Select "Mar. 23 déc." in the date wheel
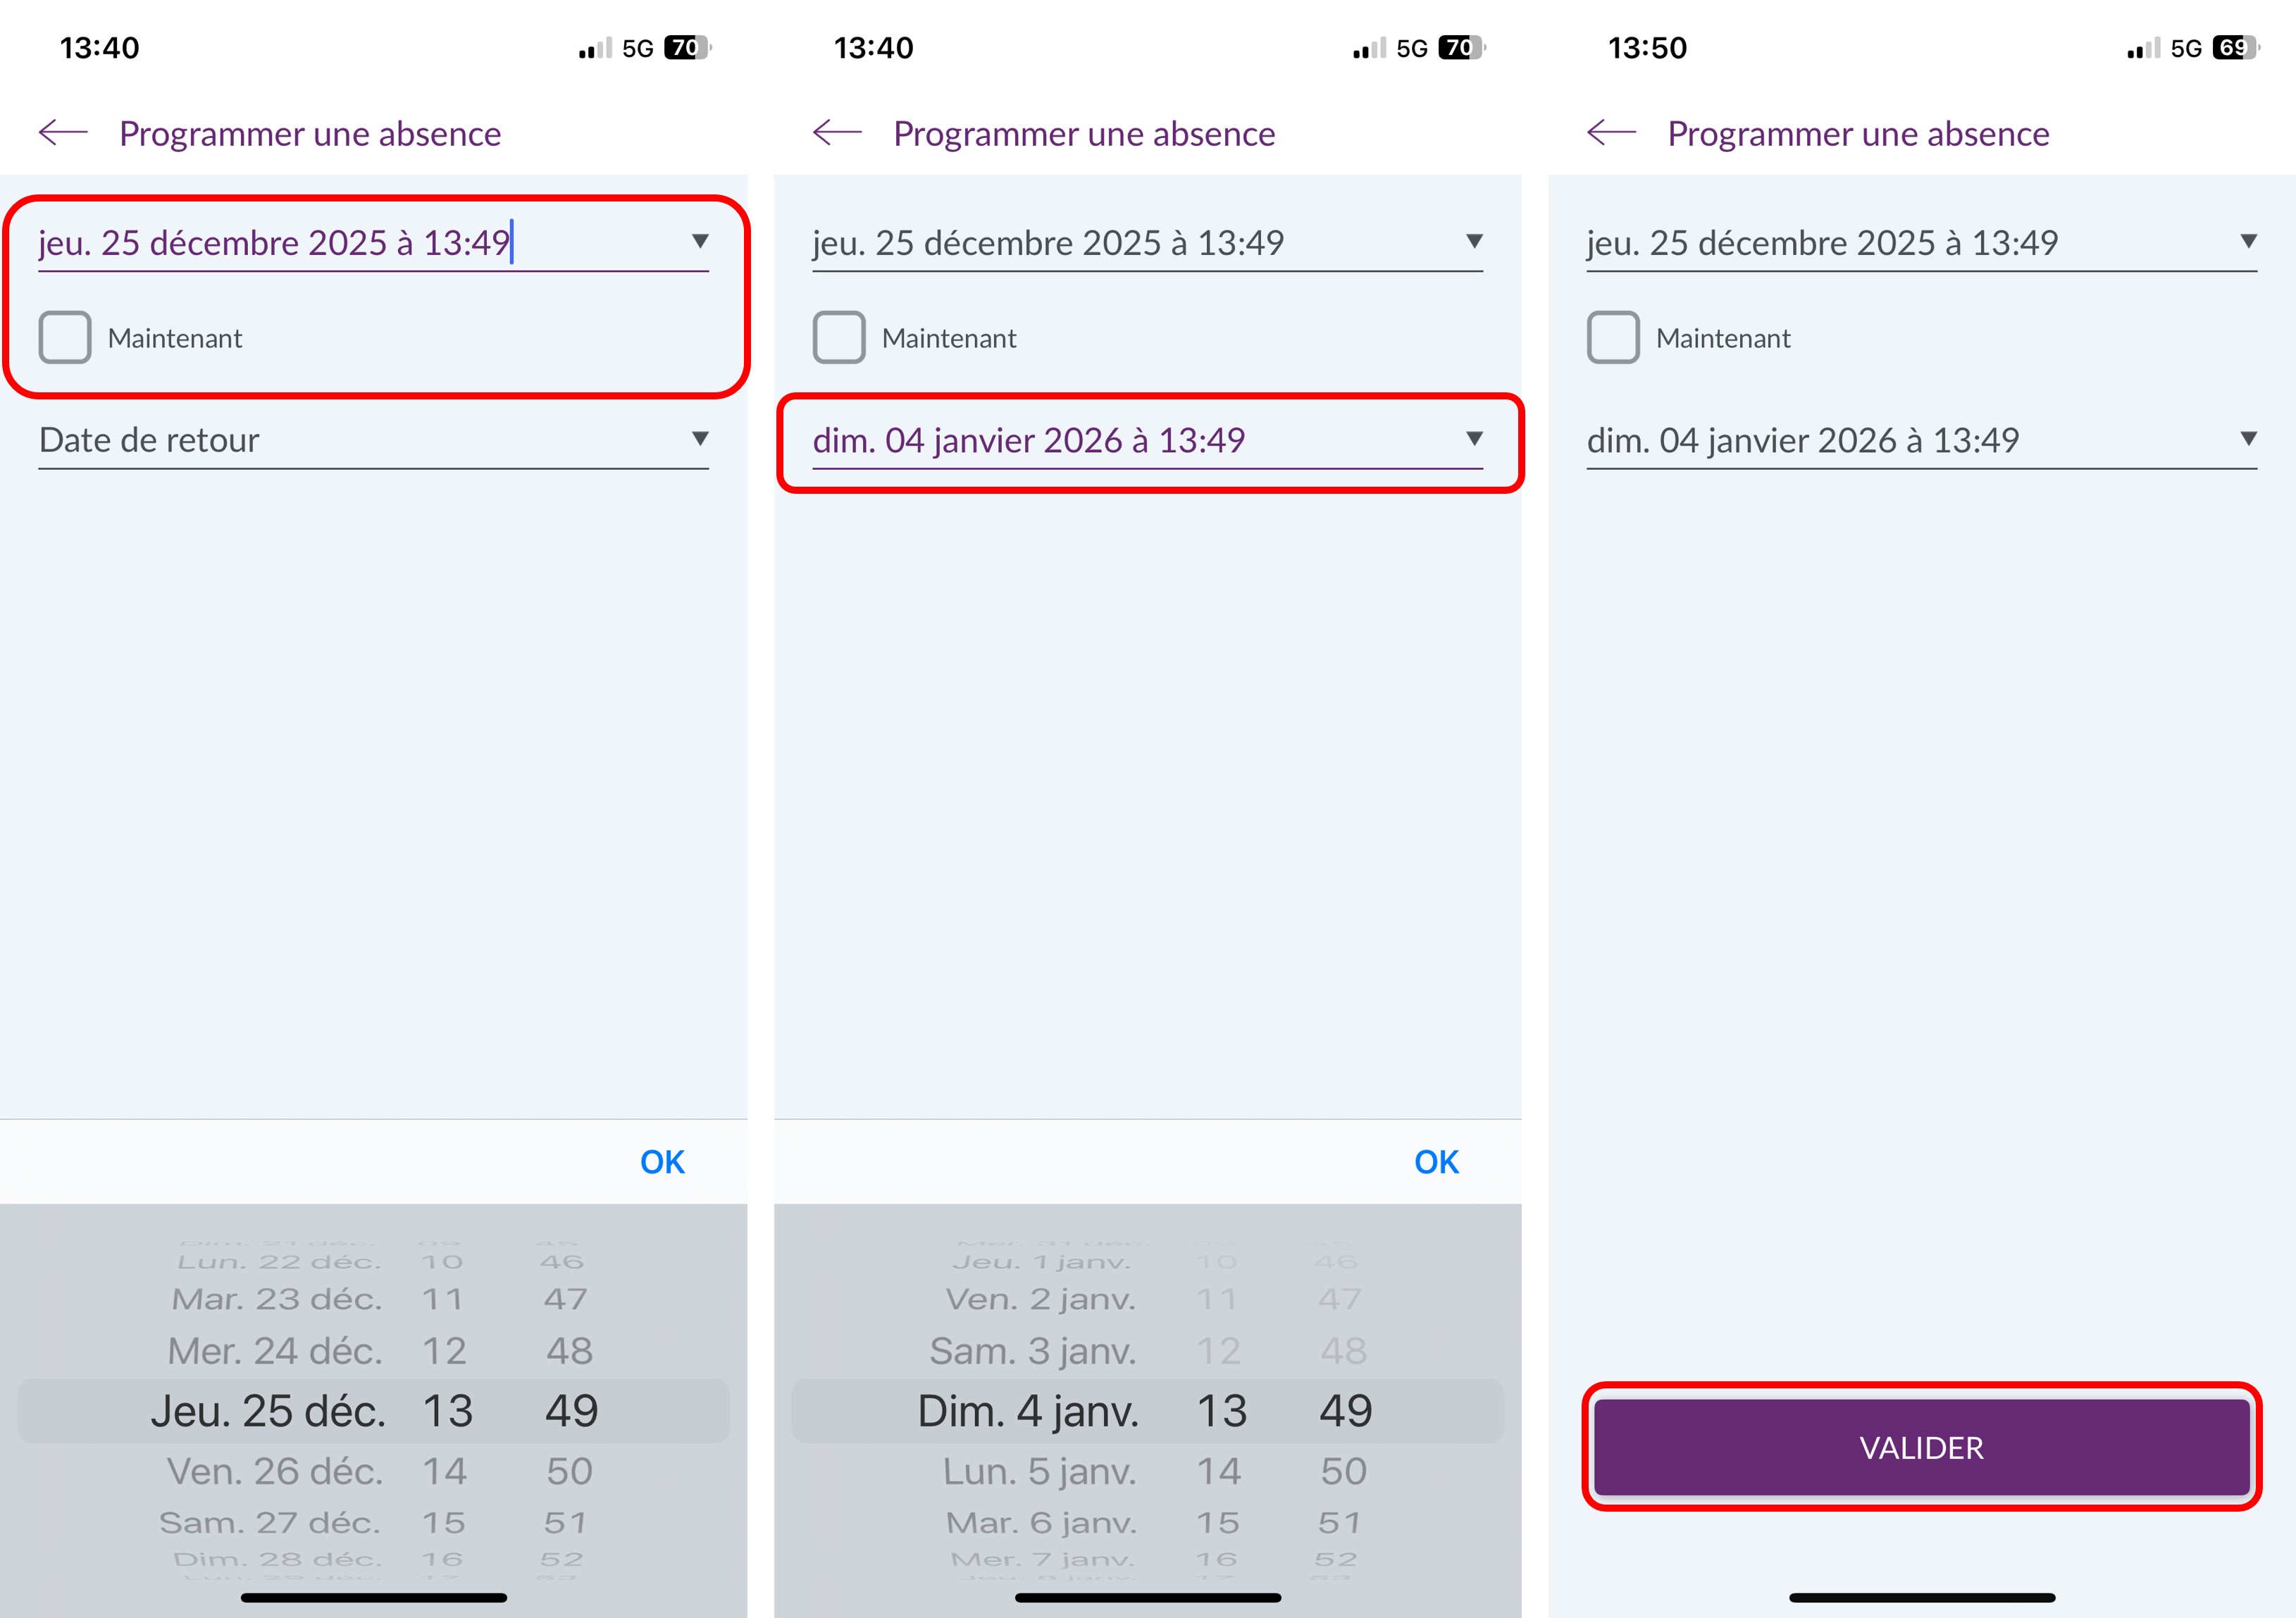Viewport: 2296px width, 1618px height. [x=276, y=1298]
